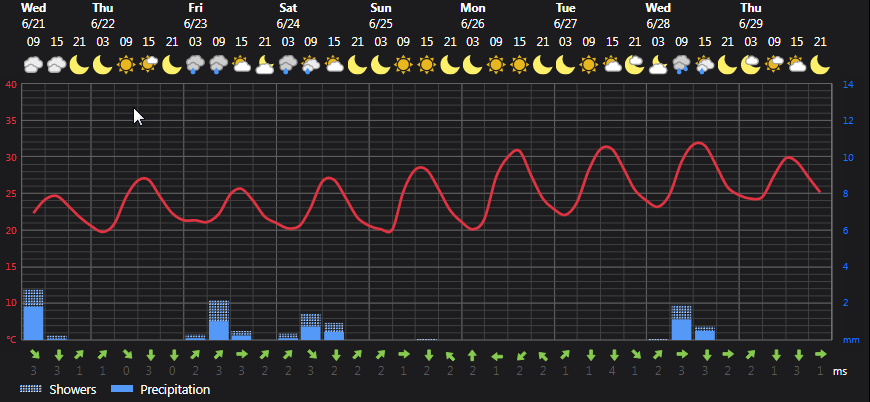Click the blue Precipitation legend swatch
The image size is (870, 402).
coord(122,389)
